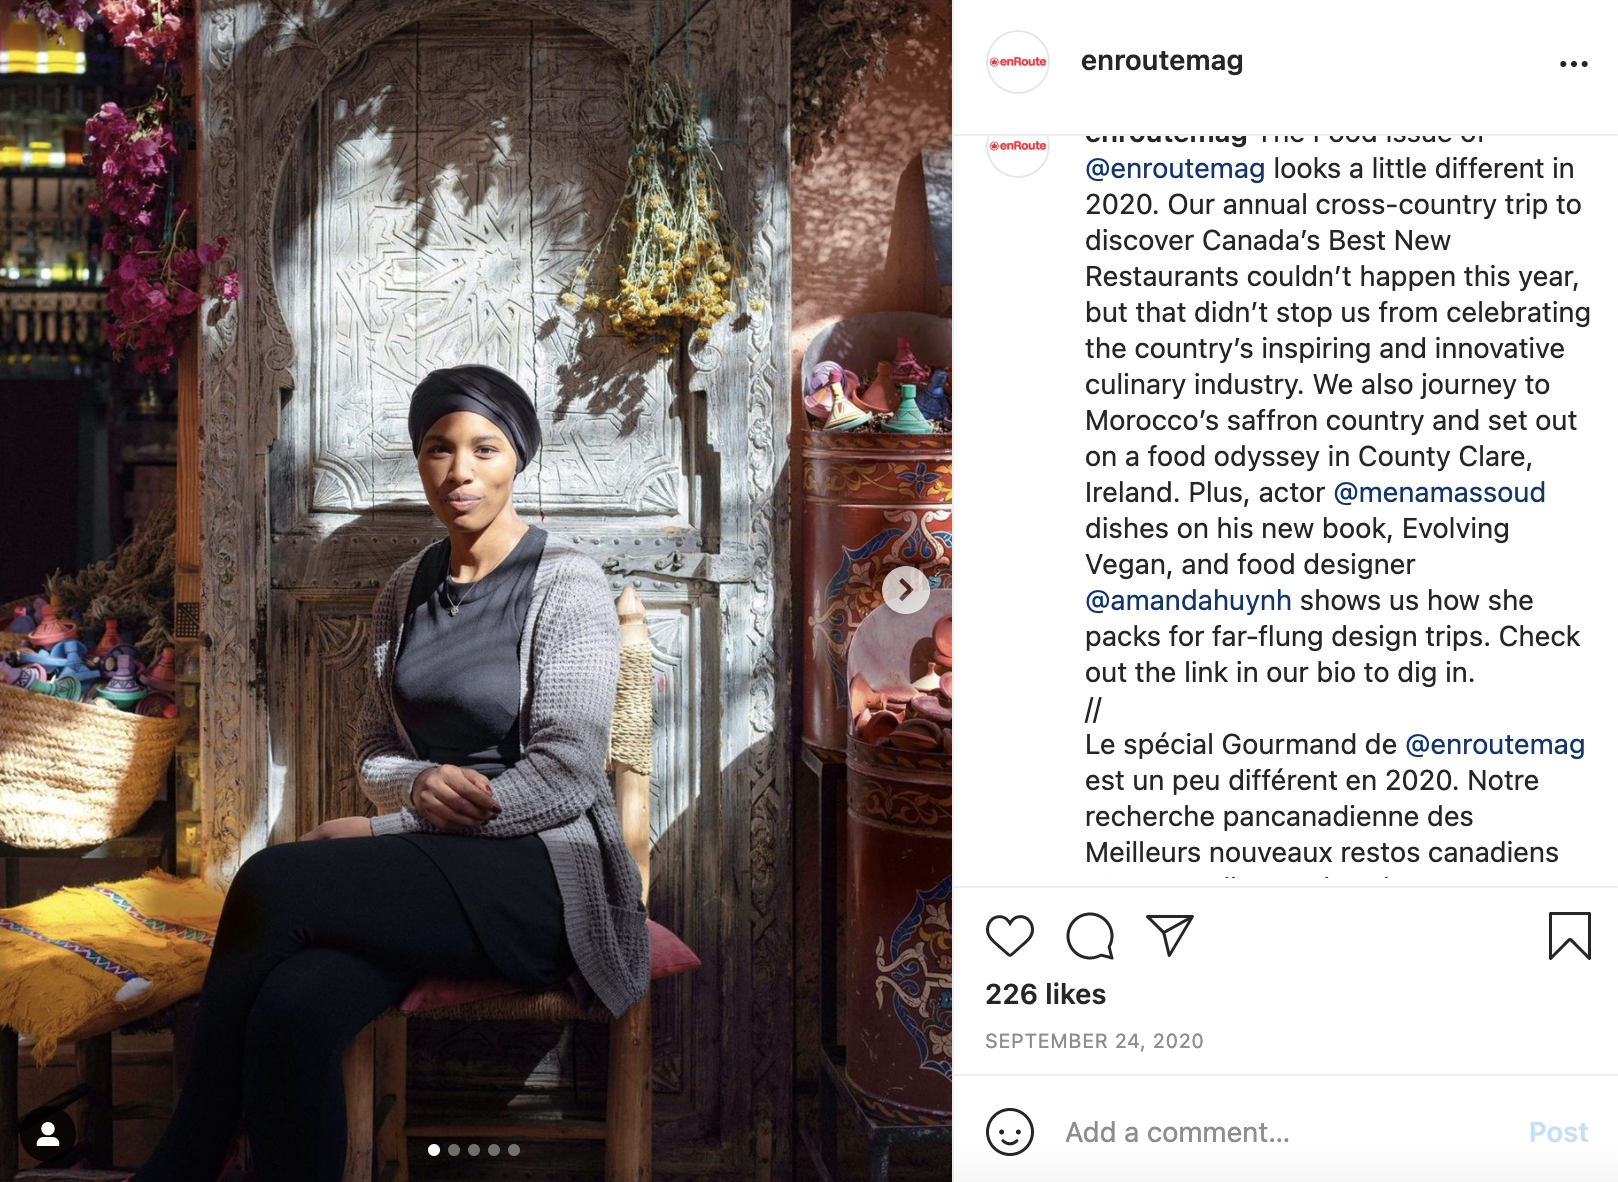This screenshot has height=1182, width=1618.
Task: Open the @menamassoud mention link
Action: (1439, 492)
